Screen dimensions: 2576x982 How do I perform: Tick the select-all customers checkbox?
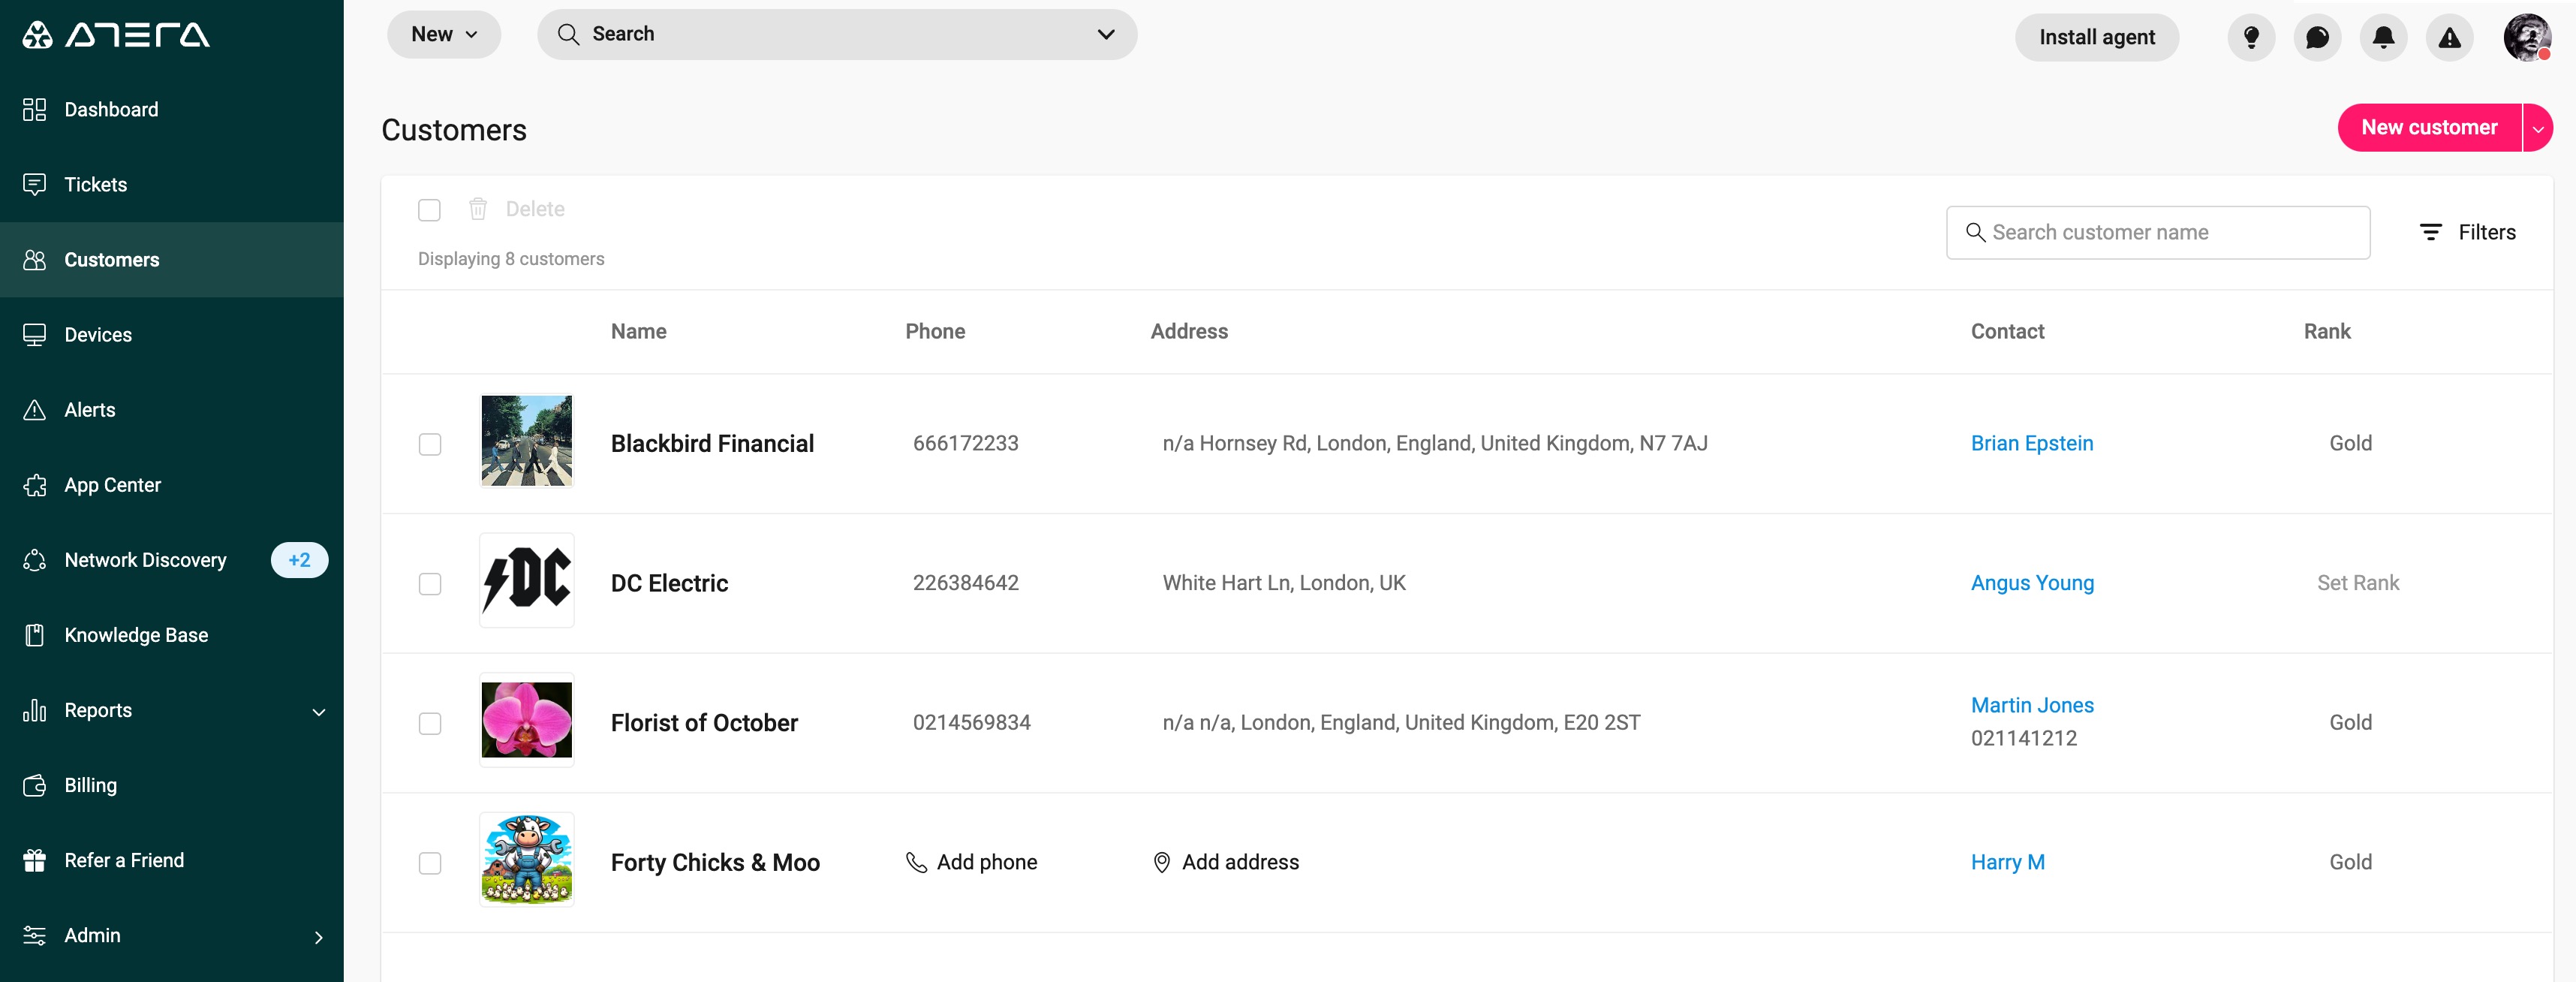(429, 210)
